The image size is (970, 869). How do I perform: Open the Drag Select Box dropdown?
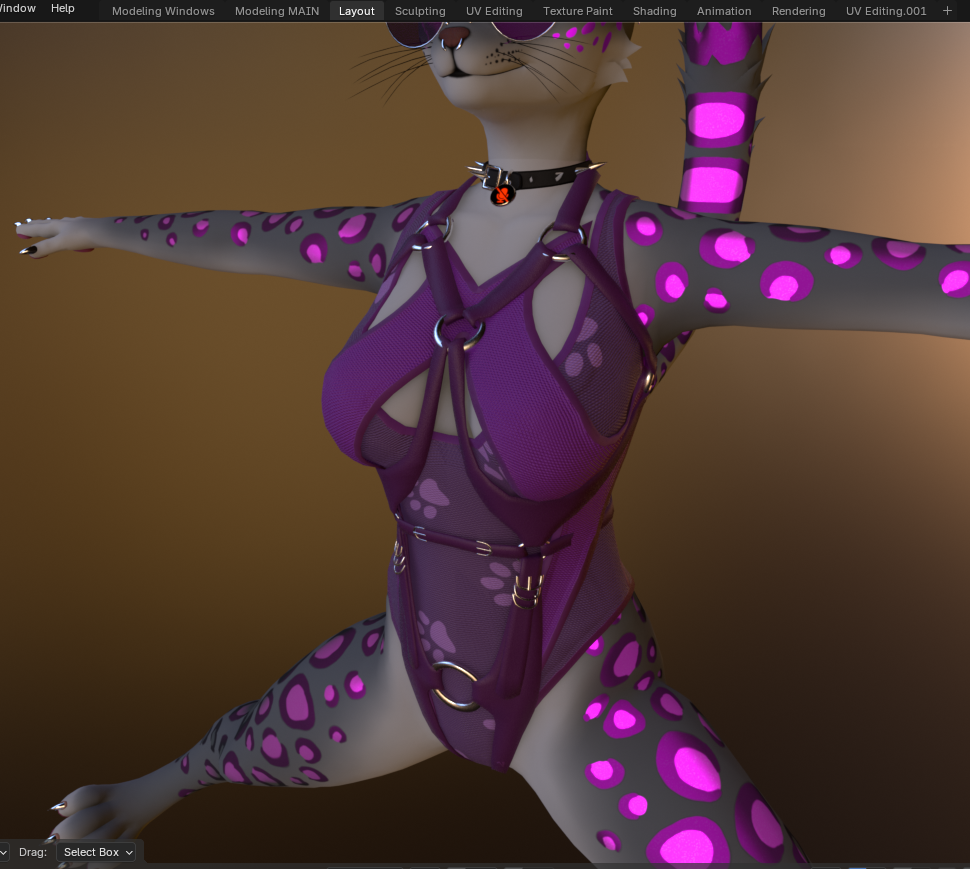pos(97,852)
